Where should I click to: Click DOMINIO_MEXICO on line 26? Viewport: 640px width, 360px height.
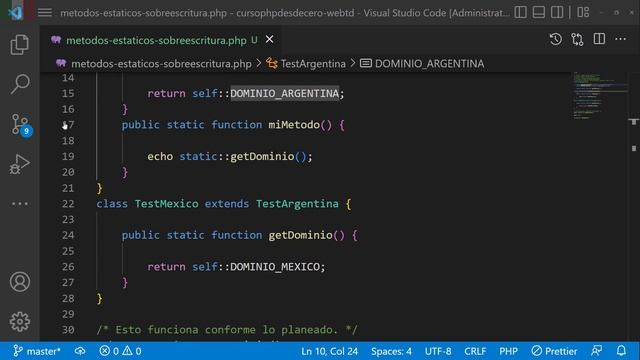pyautogui.click(x=275, y=267)
